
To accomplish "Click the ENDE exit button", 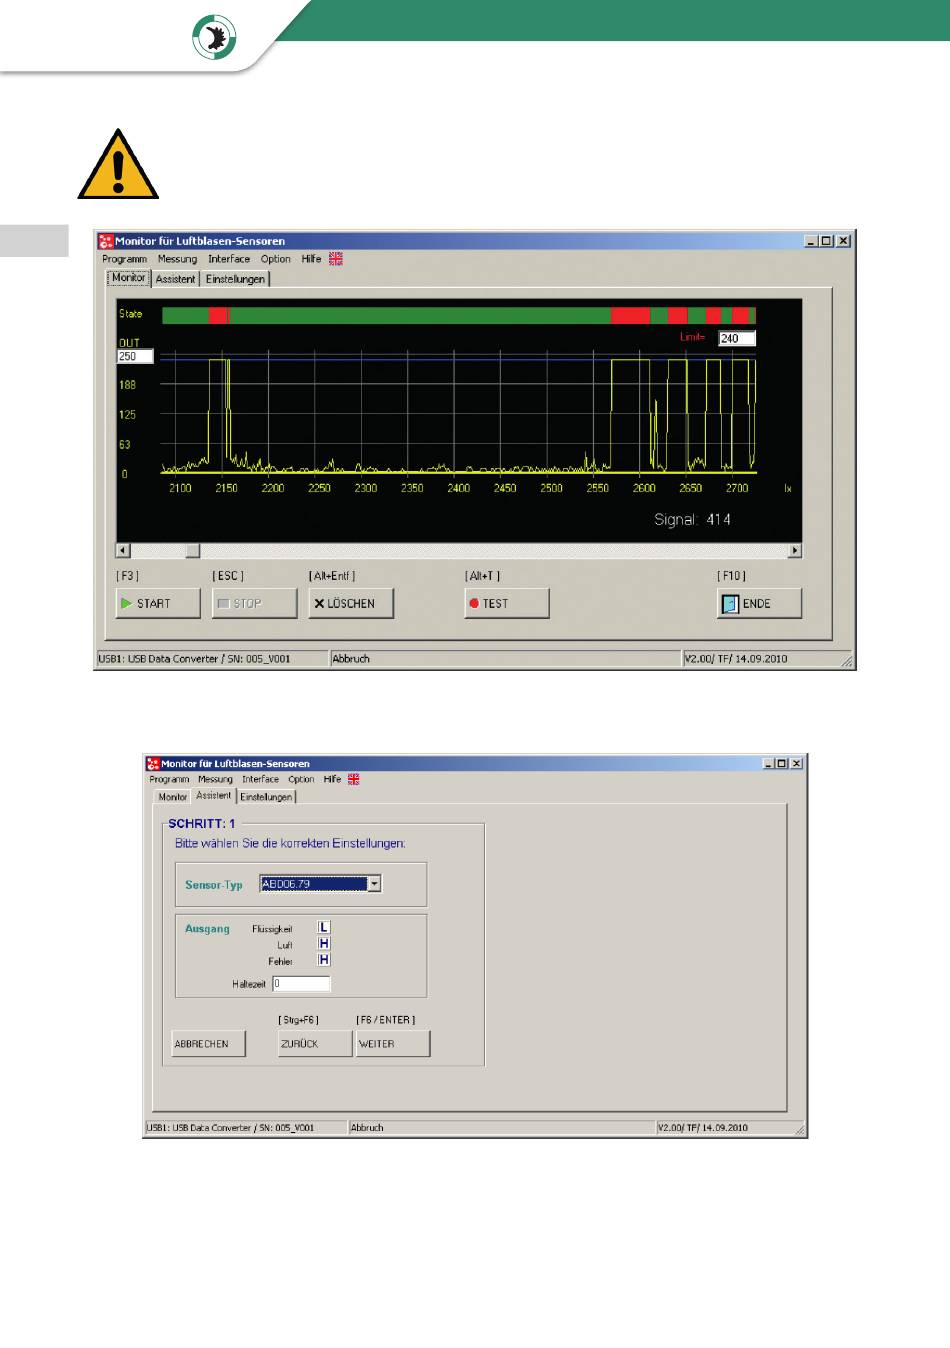I will pyautogui.click(x=759, y=603).
